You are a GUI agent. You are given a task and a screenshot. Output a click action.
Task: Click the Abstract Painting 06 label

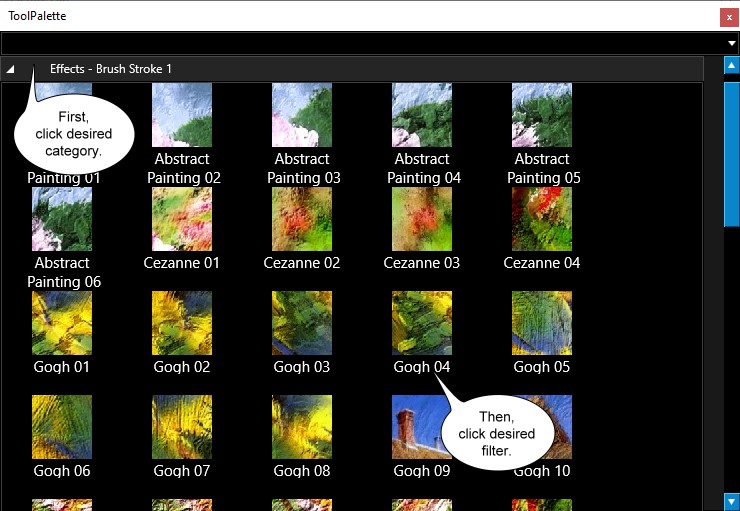tap(63, 272)
